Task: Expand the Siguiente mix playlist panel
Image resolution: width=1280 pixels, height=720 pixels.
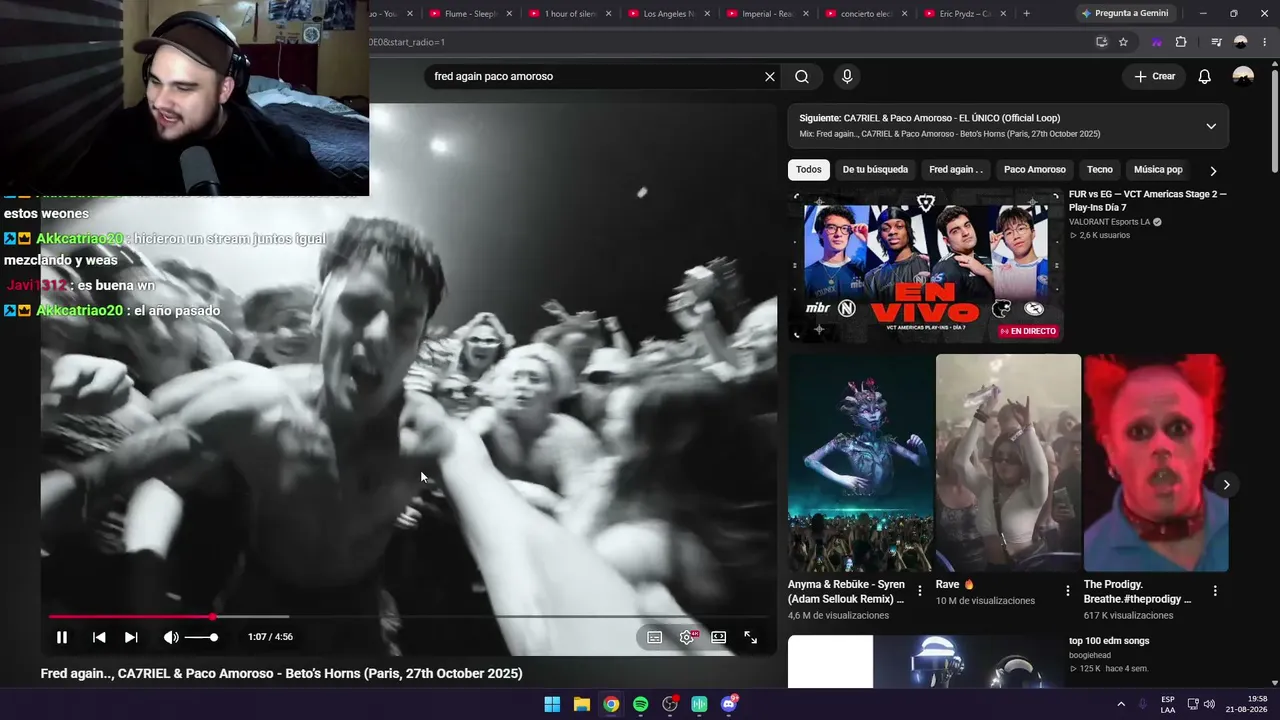Action: tap(1211, 126)
